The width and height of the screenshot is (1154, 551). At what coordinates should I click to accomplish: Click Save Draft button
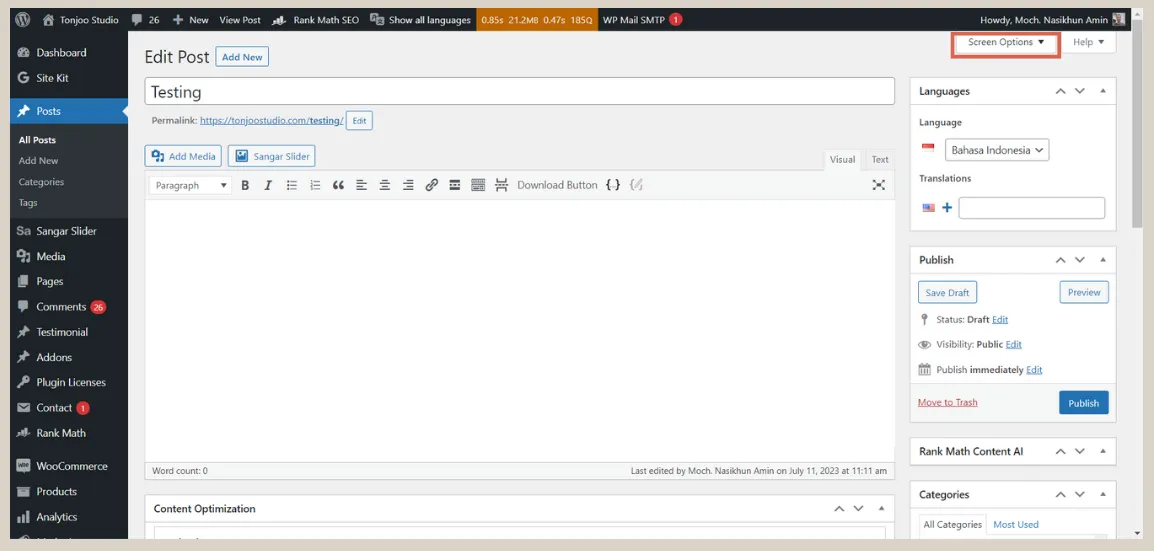pyautogui.click(x=947, y=292)
